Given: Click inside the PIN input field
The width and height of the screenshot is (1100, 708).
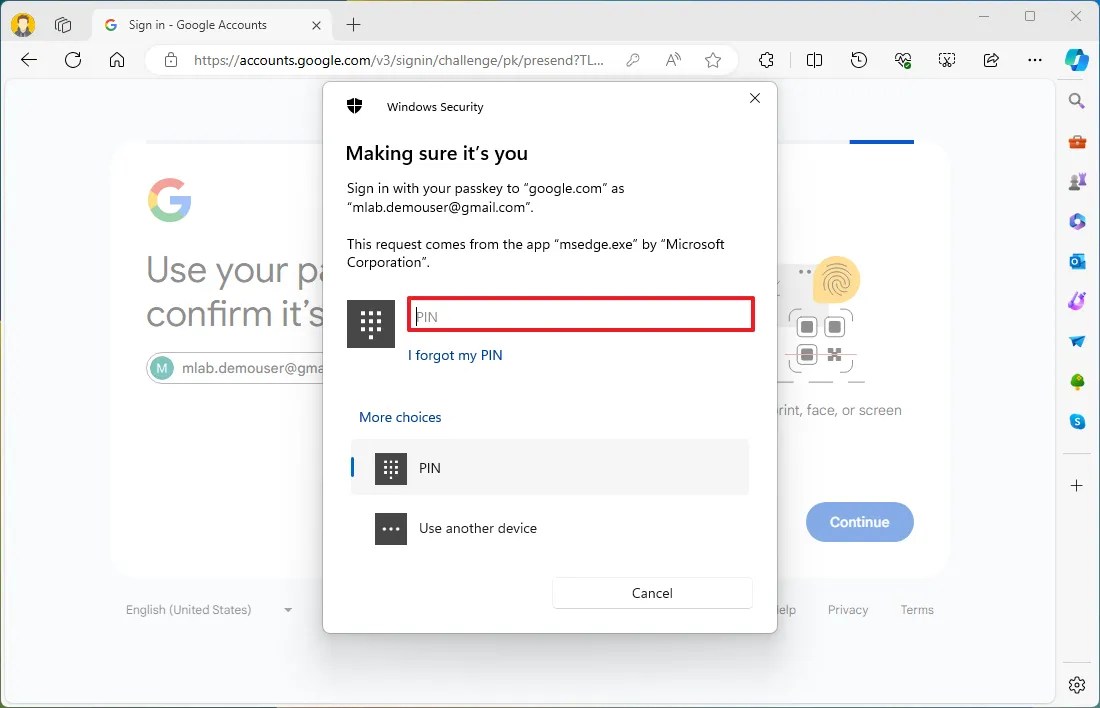Looking at the screenshot, I should [x=580, y=314].
